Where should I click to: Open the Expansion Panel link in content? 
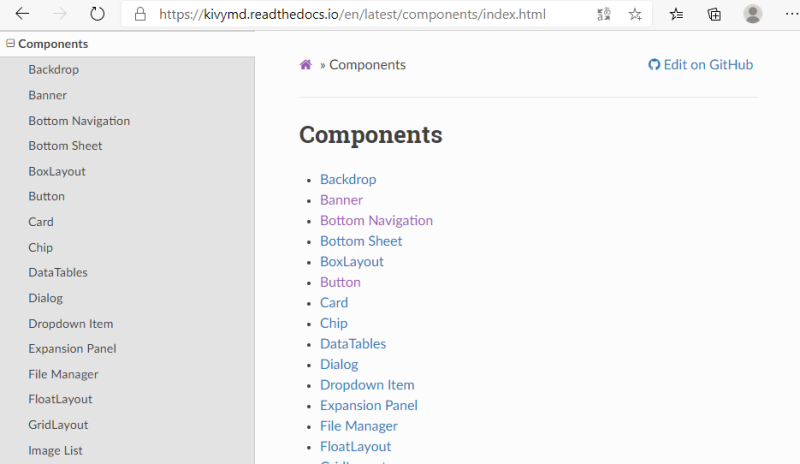(369, 405)
